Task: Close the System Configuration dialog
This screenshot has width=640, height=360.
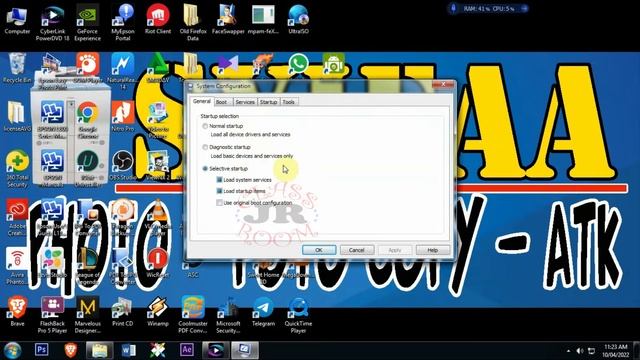Action: [443, 84]
